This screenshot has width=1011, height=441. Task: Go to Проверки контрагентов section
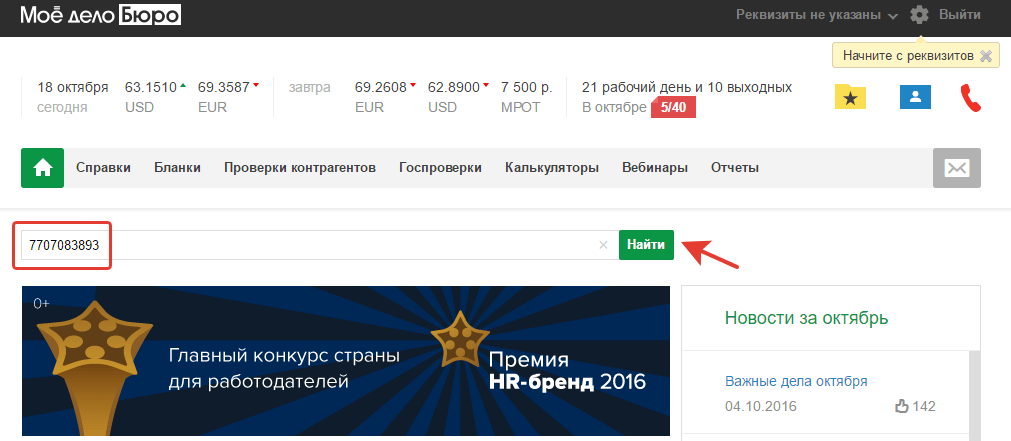[300, 168]
